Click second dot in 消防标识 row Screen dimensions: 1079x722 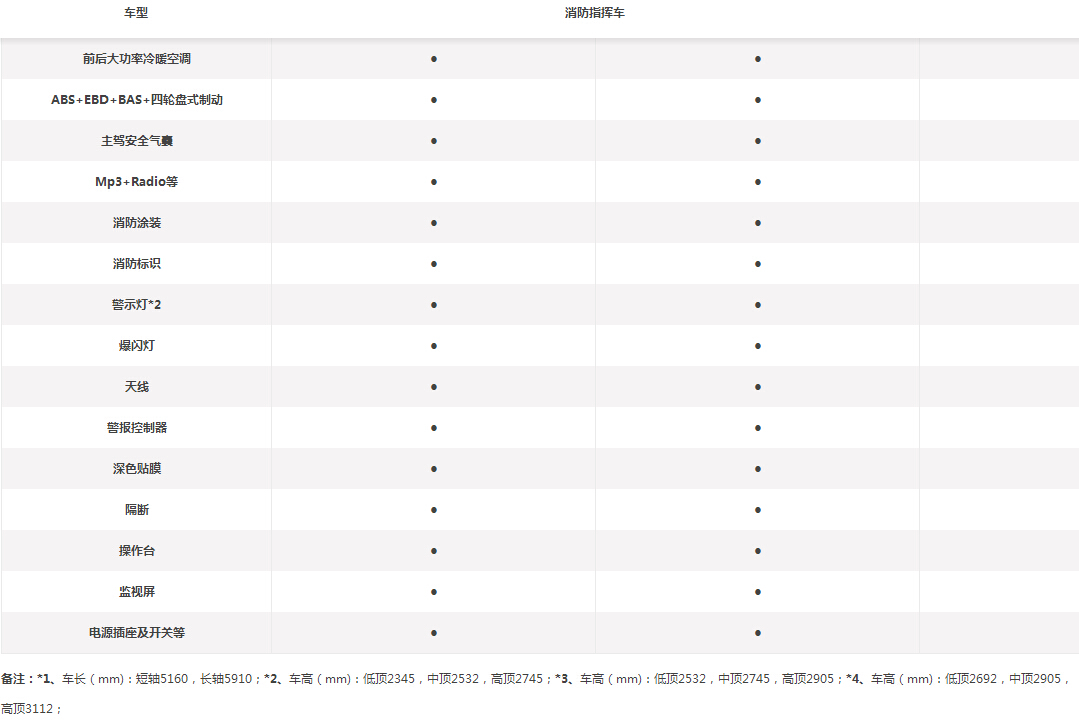(758, 264)
